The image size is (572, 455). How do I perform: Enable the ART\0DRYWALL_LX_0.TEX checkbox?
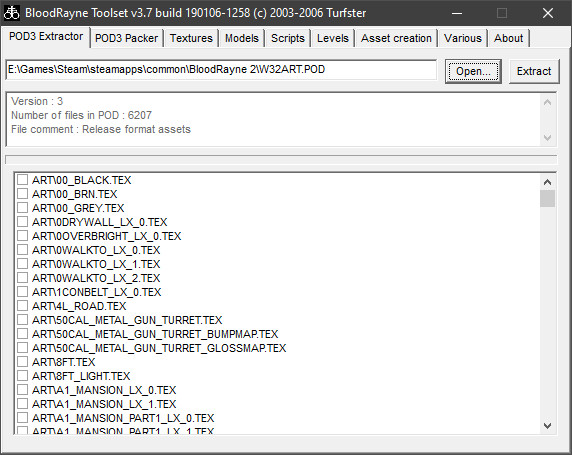pyautogui.click(x=23, y=222)
